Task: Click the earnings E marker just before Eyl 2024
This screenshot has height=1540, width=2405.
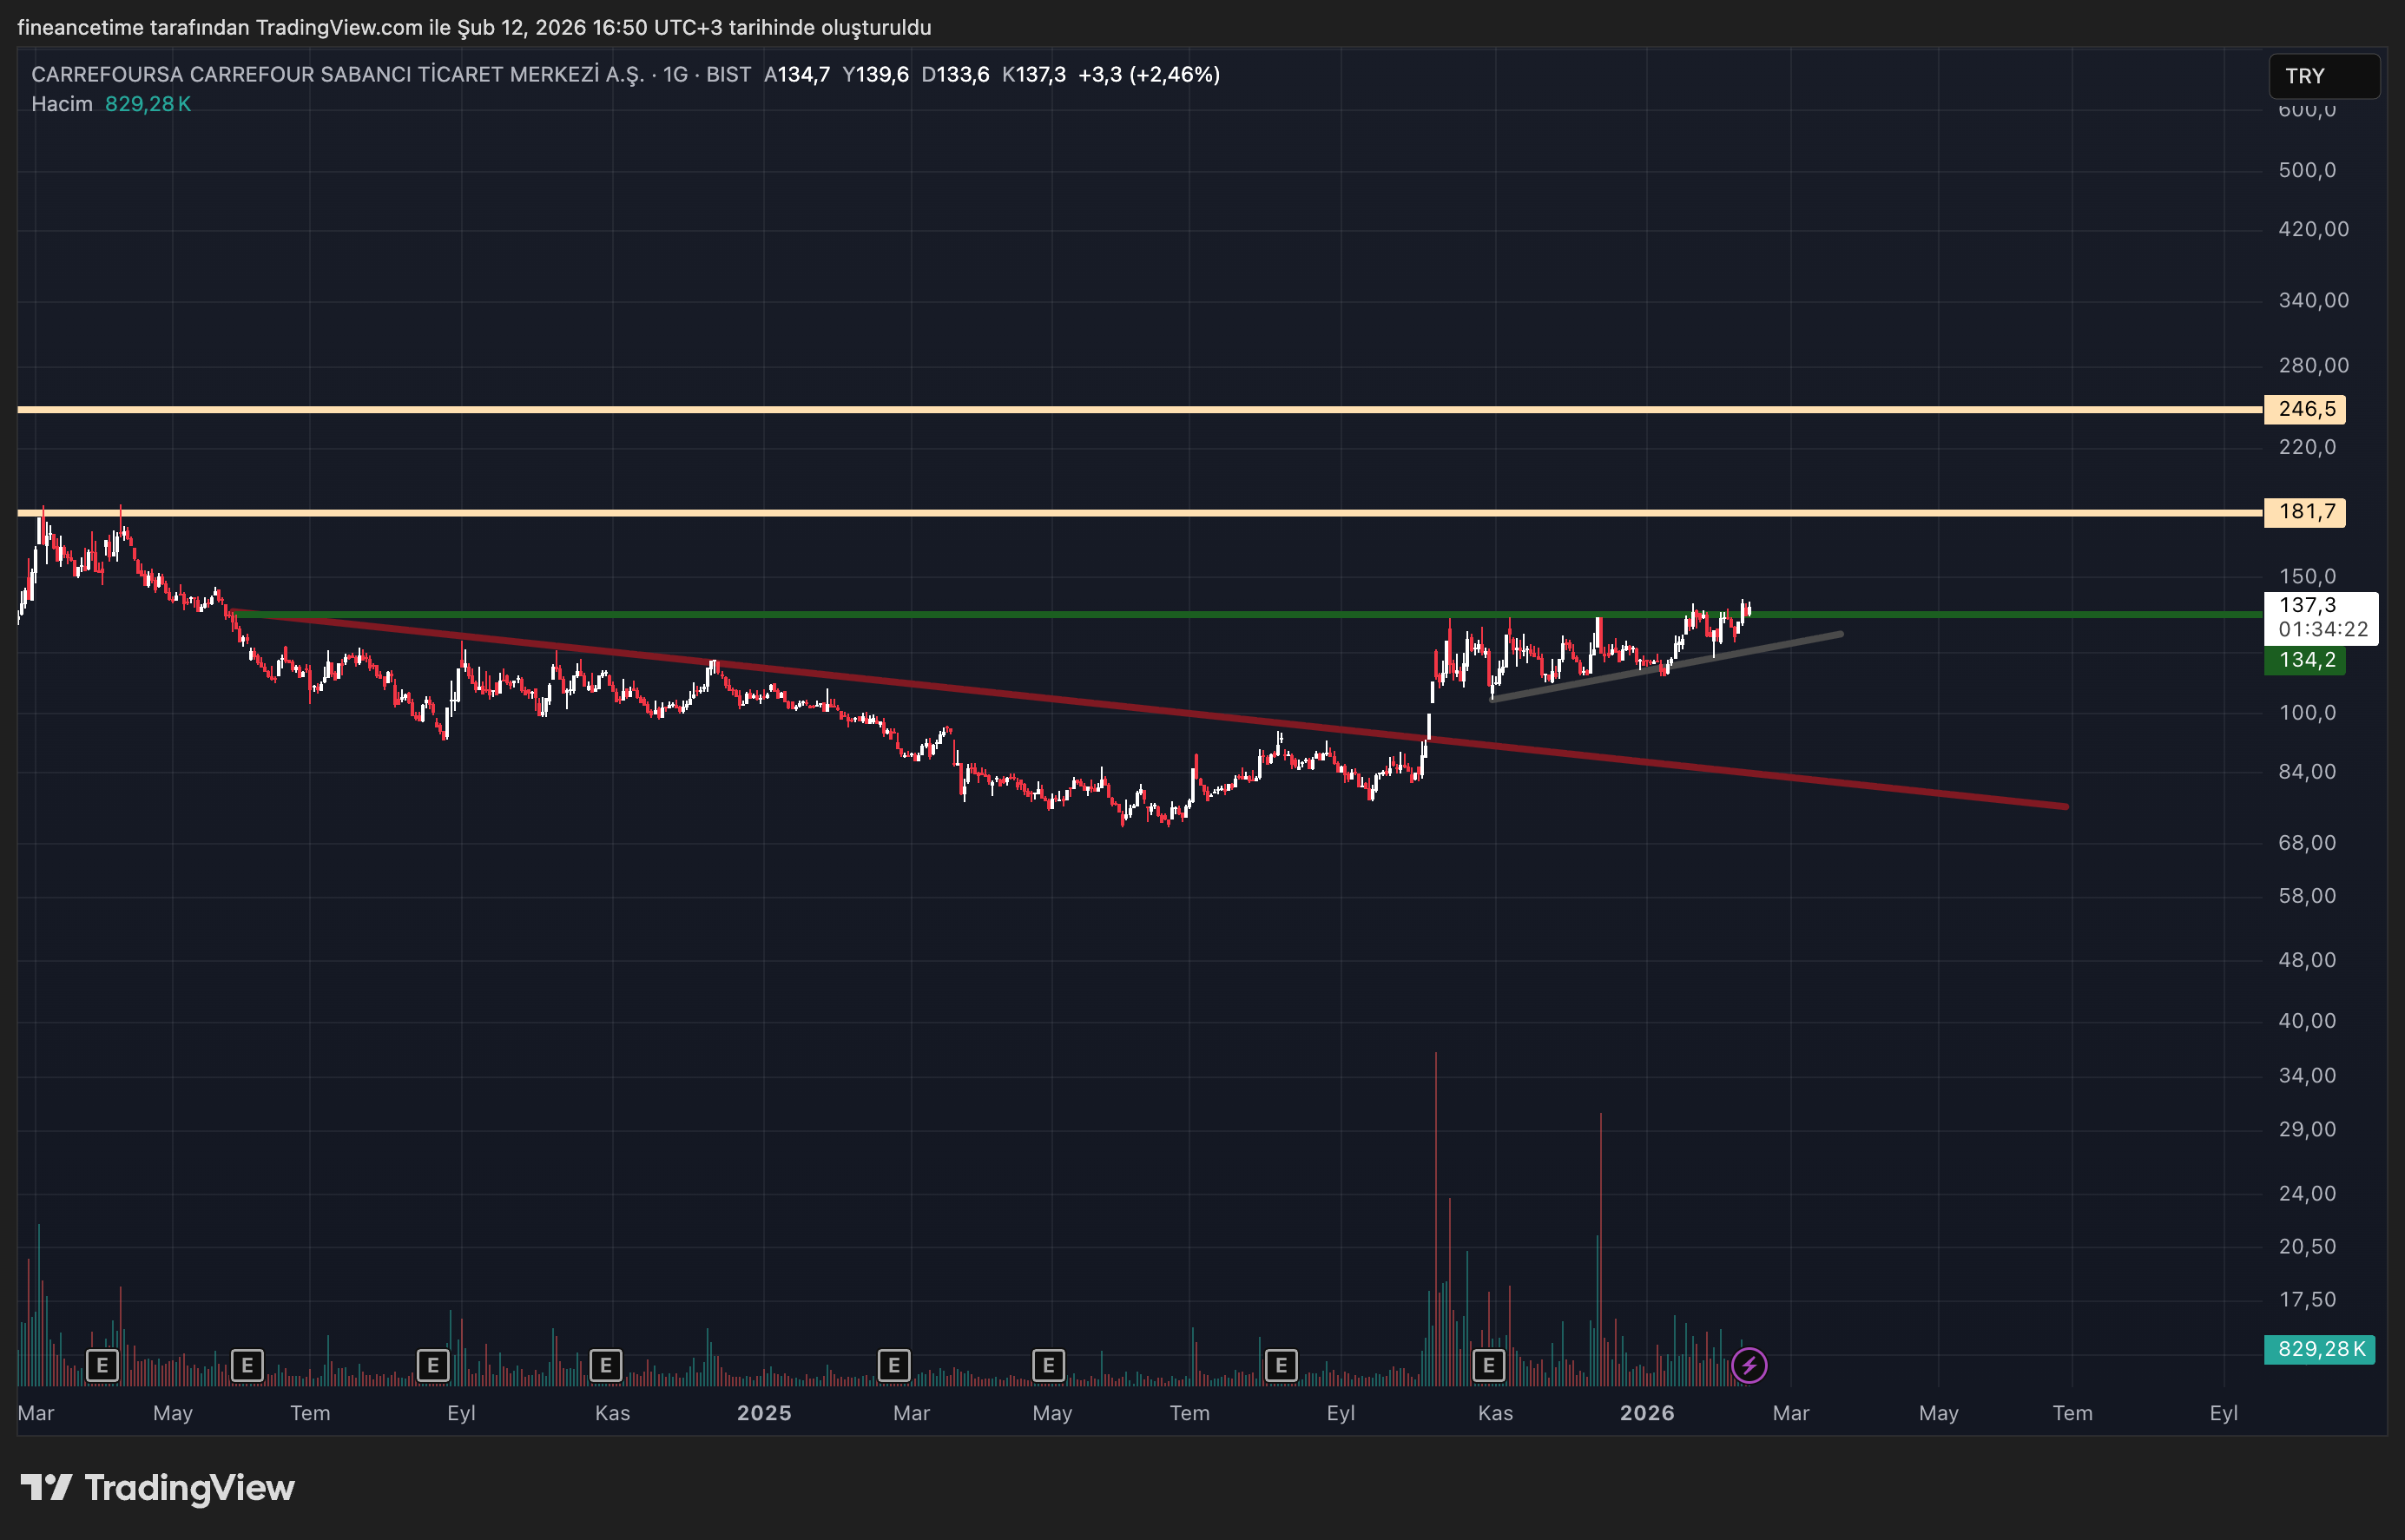Action: (432, 1365)
